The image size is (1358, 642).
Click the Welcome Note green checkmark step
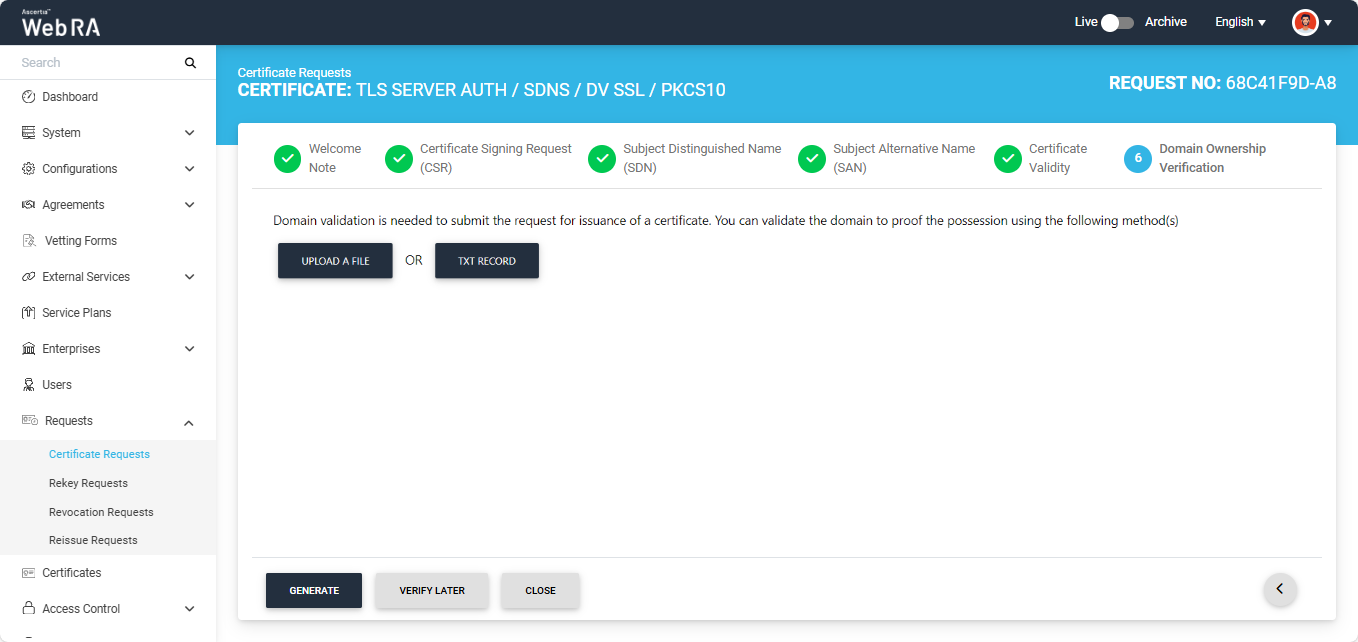point(287,158)
